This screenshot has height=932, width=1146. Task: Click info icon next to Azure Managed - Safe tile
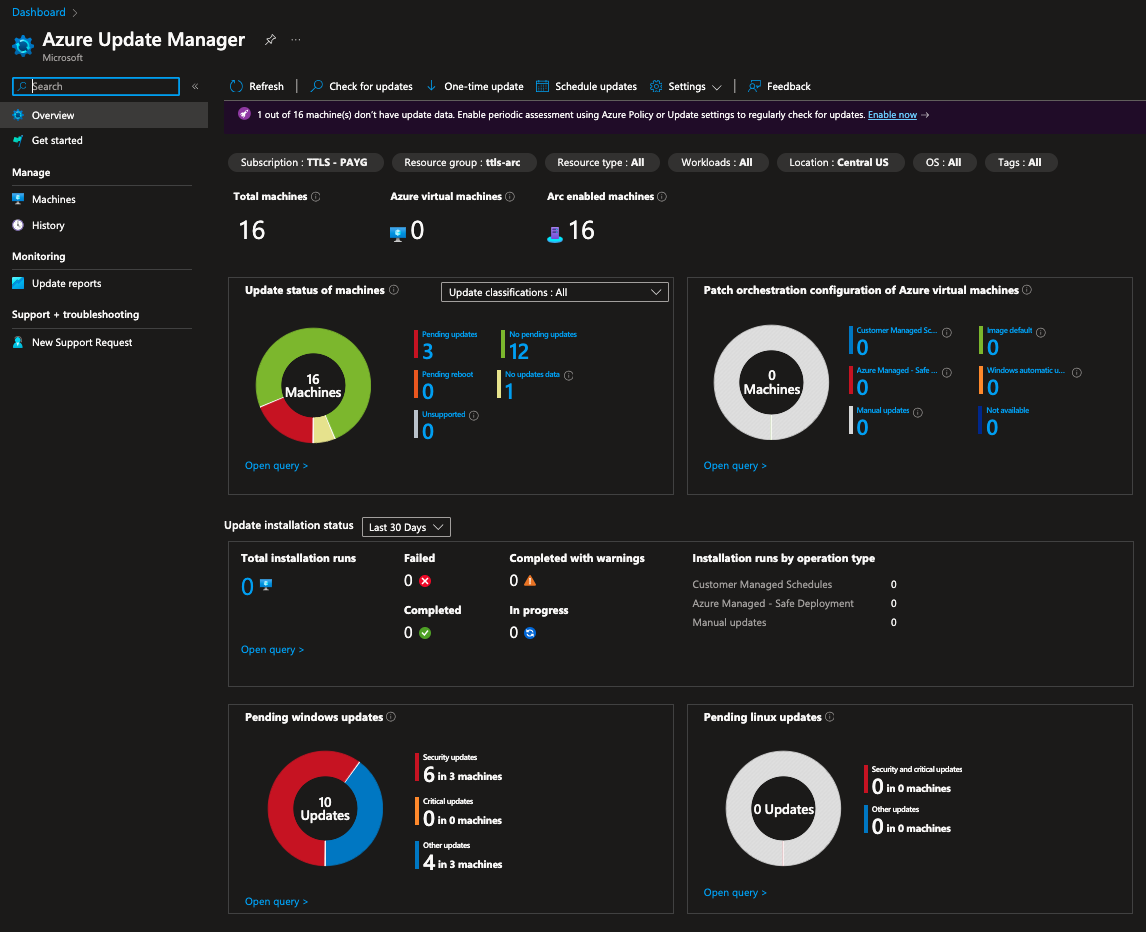(x=946, y=373)
